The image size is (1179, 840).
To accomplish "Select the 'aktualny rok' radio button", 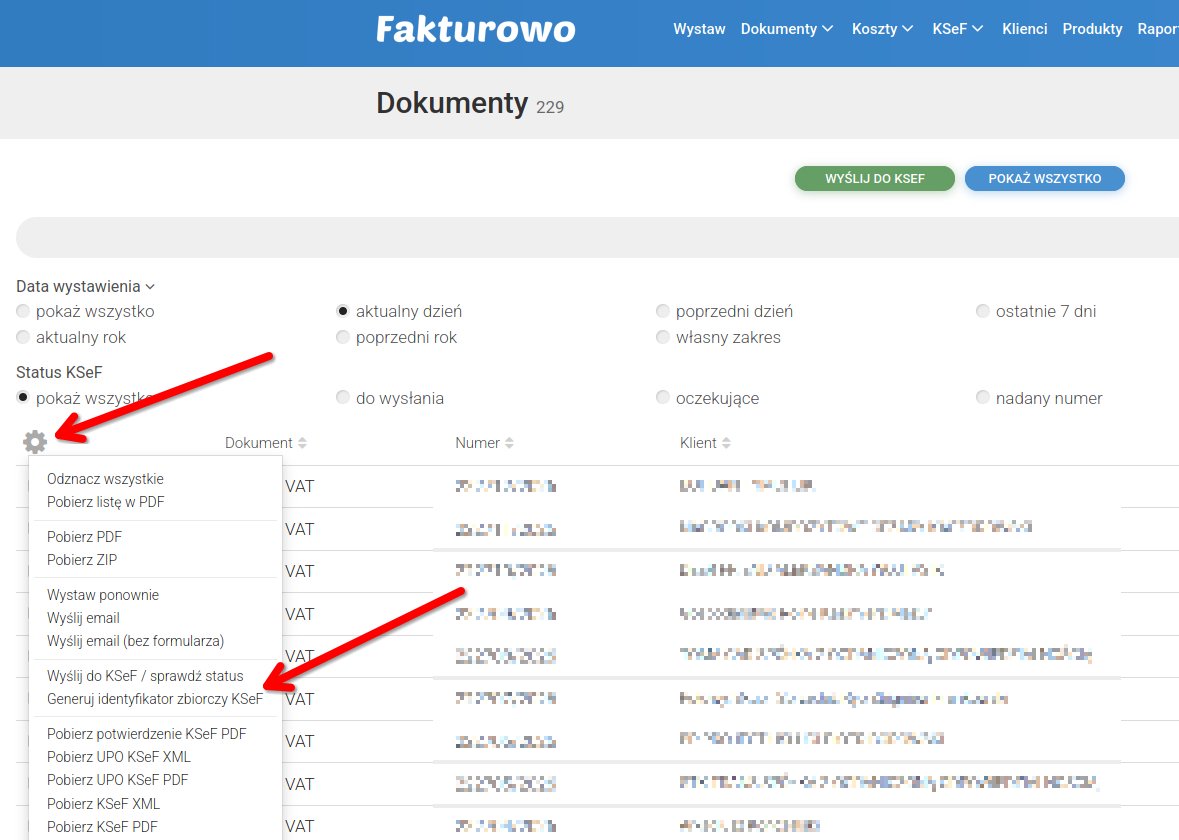I will [x=23, y=337].
